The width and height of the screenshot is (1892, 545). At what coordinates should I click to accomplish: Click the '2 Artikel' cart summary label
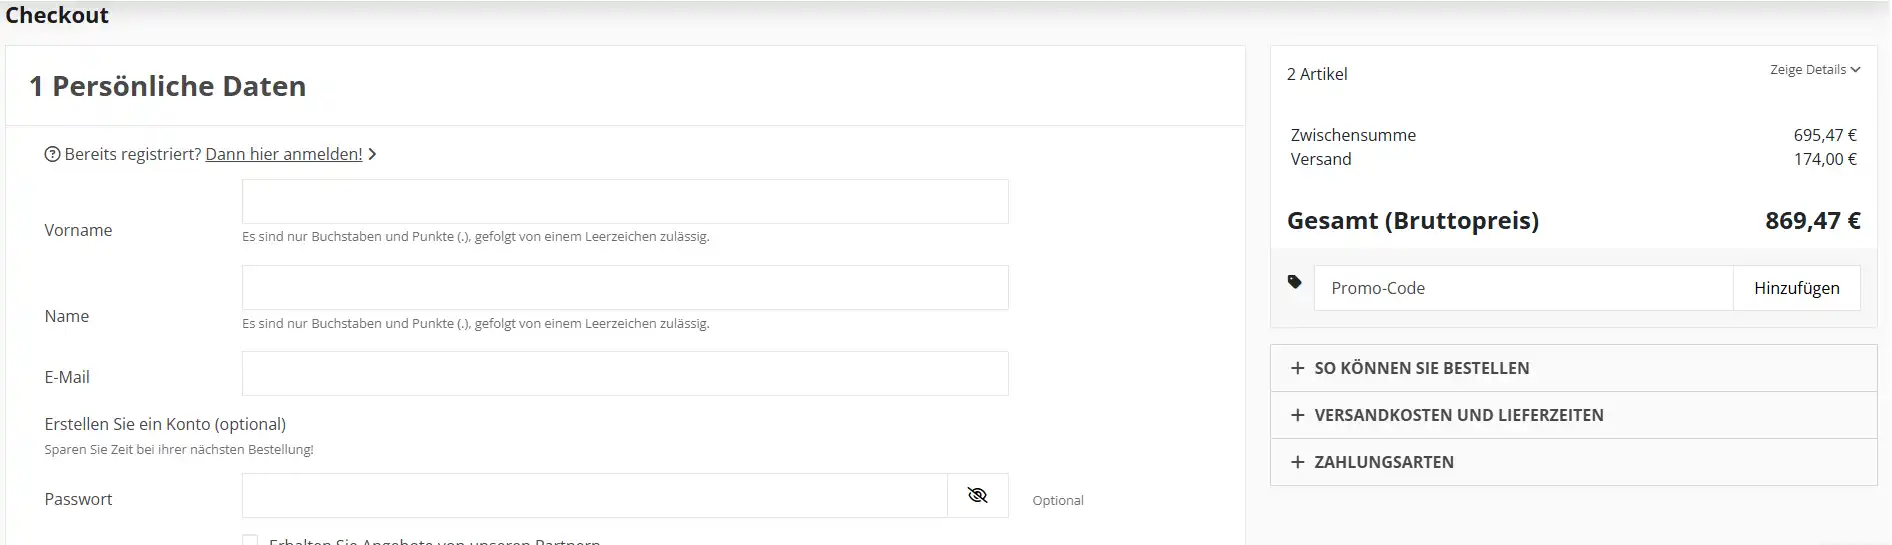1316,74
